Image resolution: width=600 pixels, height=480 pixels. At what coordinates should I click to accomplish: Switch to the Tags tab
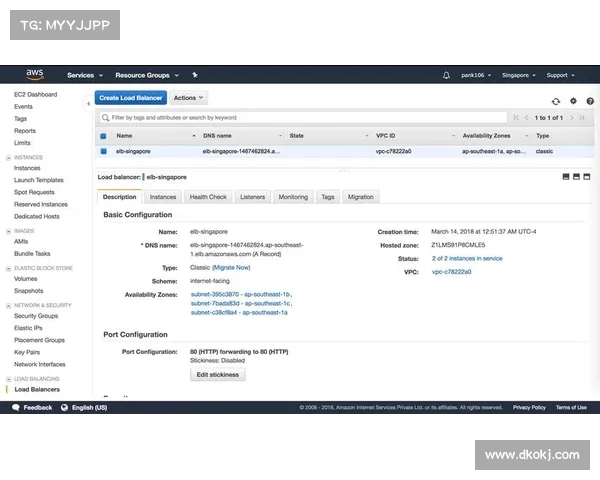point(328,197)
